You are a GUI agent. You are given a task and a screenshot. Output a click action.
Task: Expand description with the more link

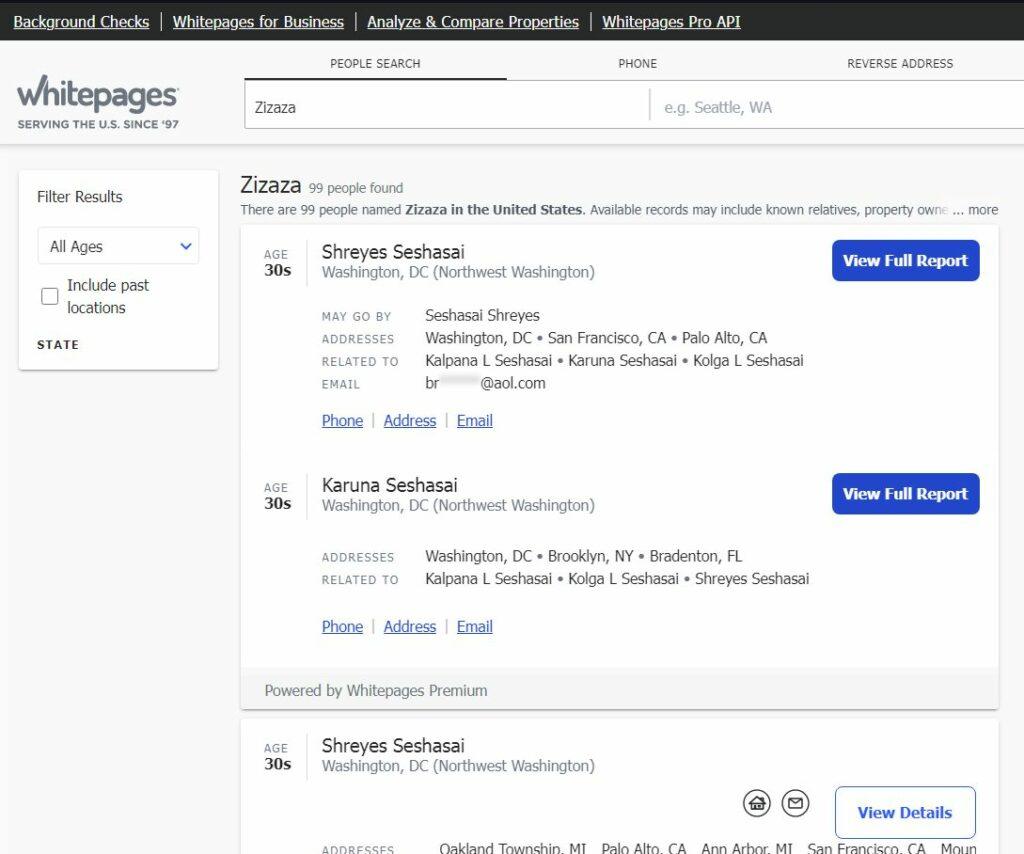coord(982,210)
